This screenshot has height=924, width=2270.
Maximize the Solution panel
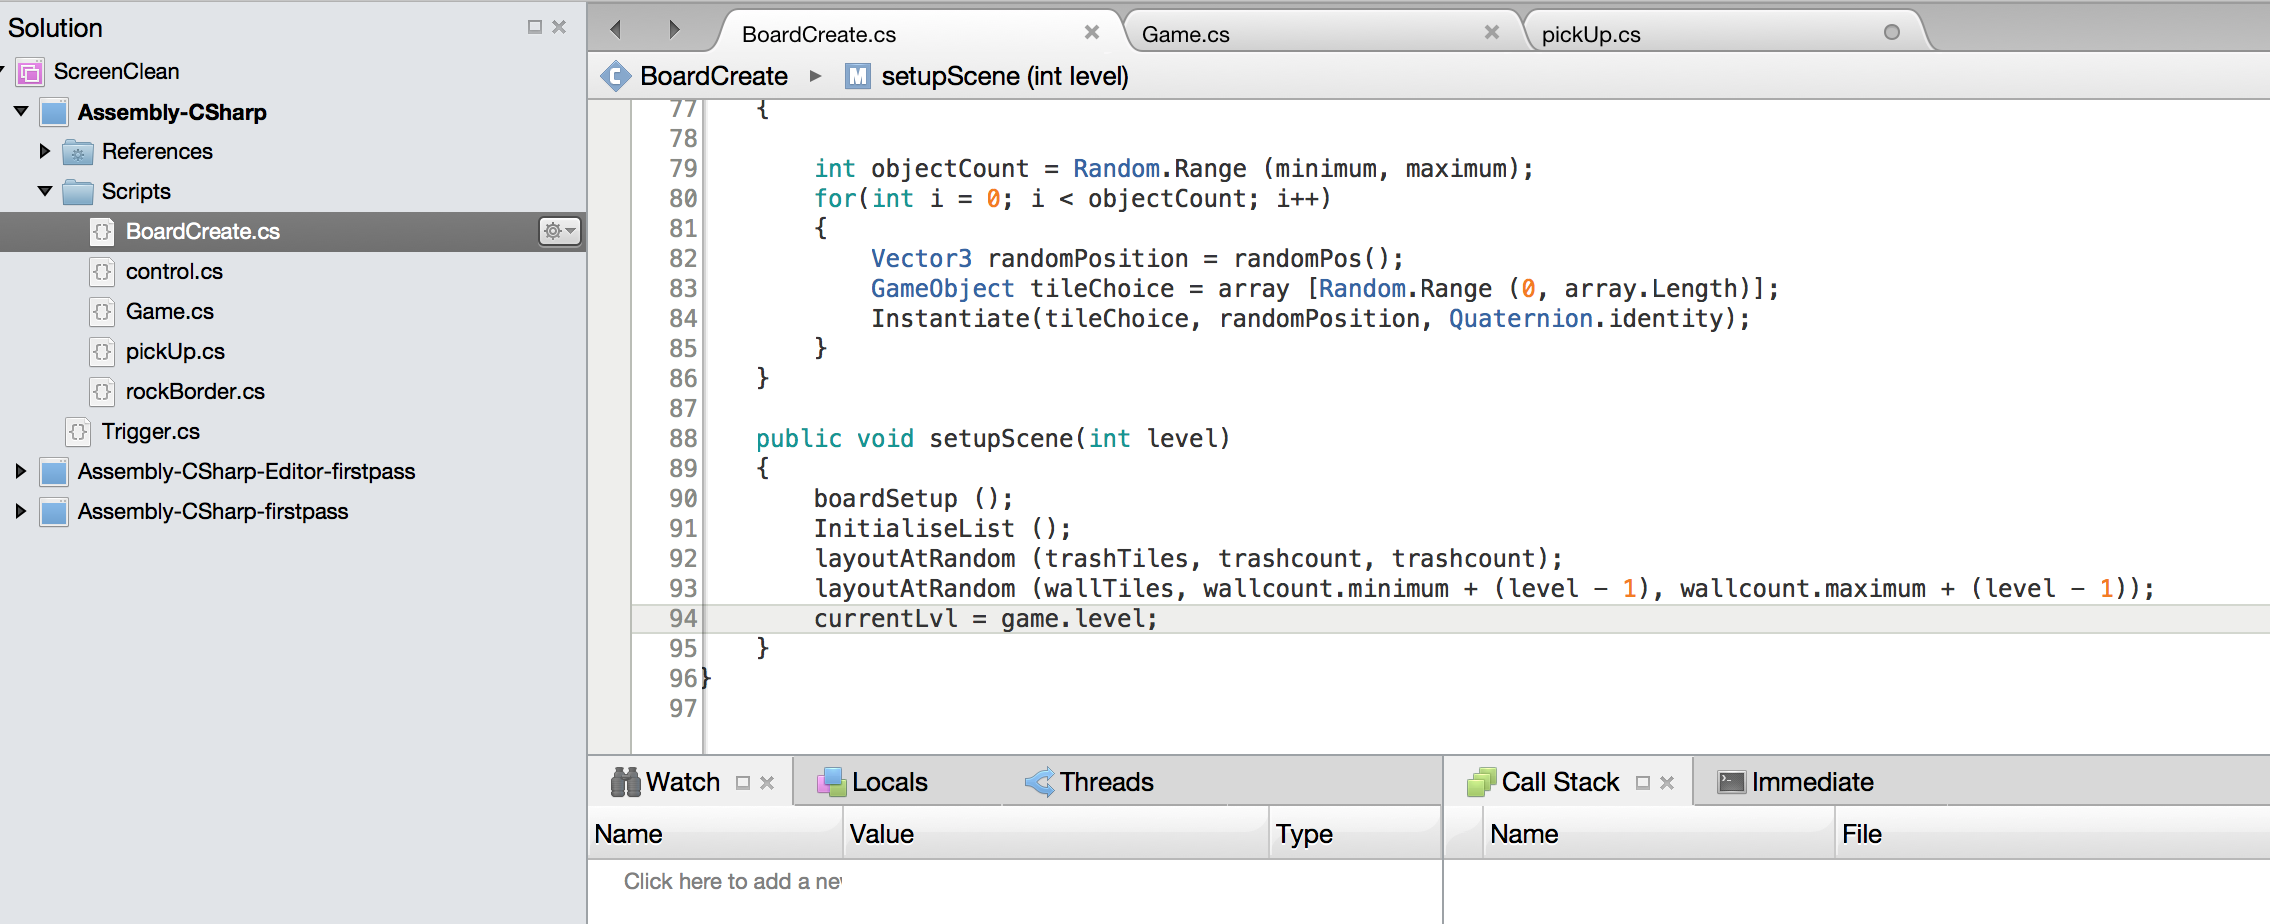tap(535, 27)
